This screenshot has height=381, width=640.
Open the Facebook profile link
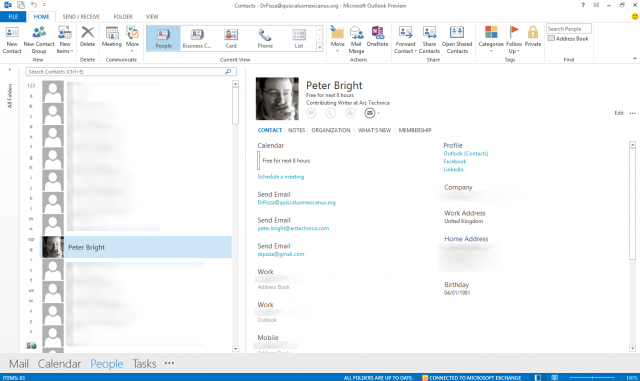pyautogui.click(x=455, y=162)
